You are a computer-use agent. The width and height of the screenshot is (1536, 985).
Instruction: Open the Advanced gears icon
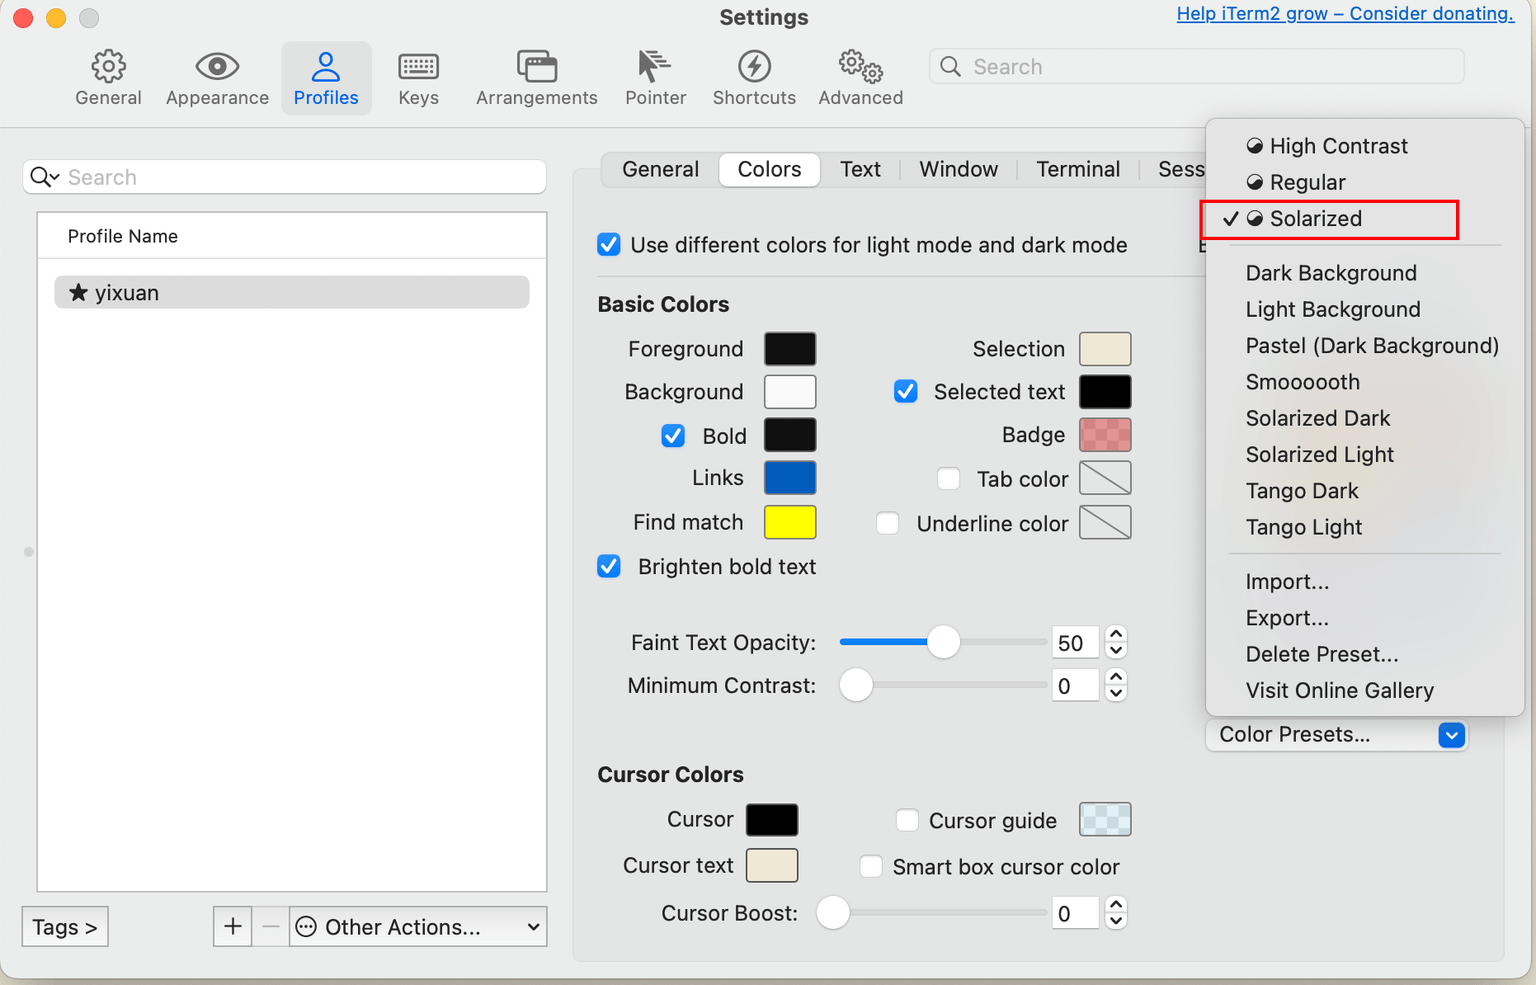tap(860, 67)
